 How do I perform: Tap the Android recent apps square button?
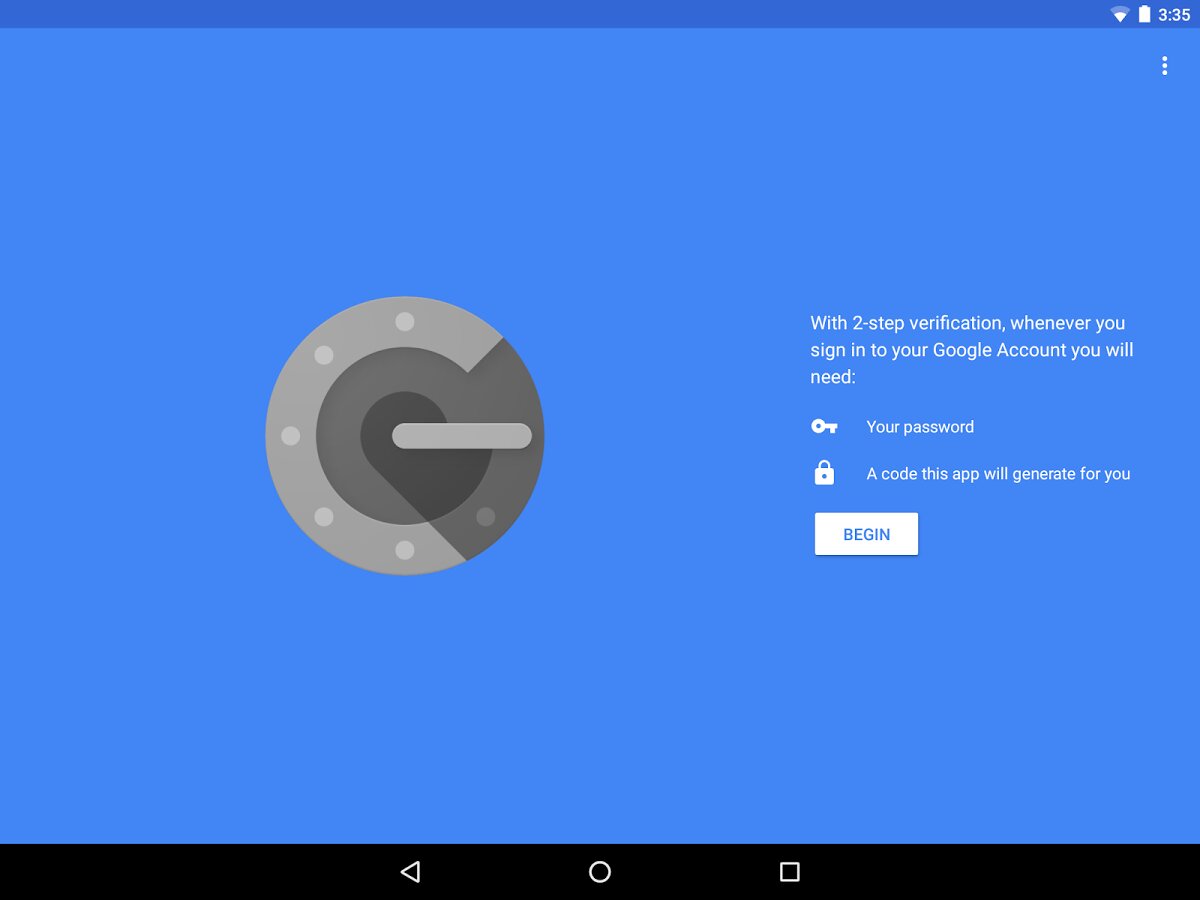pyautogui.click(x=790, y=872)
